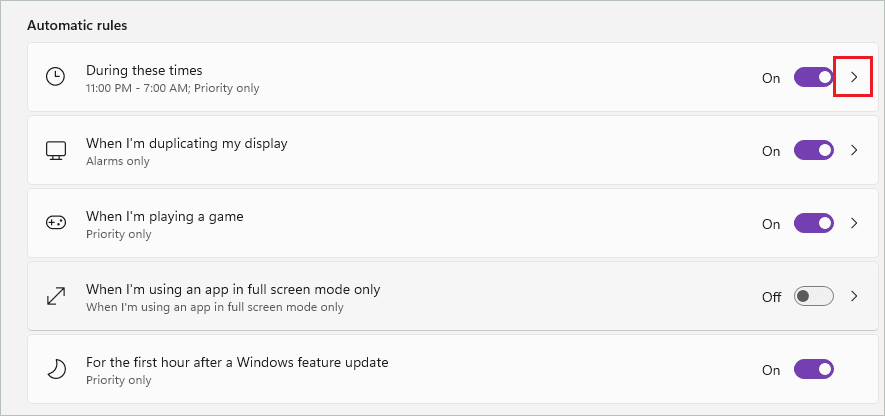Turn off the Windows feature update toggle
885x416 pixels.
pos(813,370)
